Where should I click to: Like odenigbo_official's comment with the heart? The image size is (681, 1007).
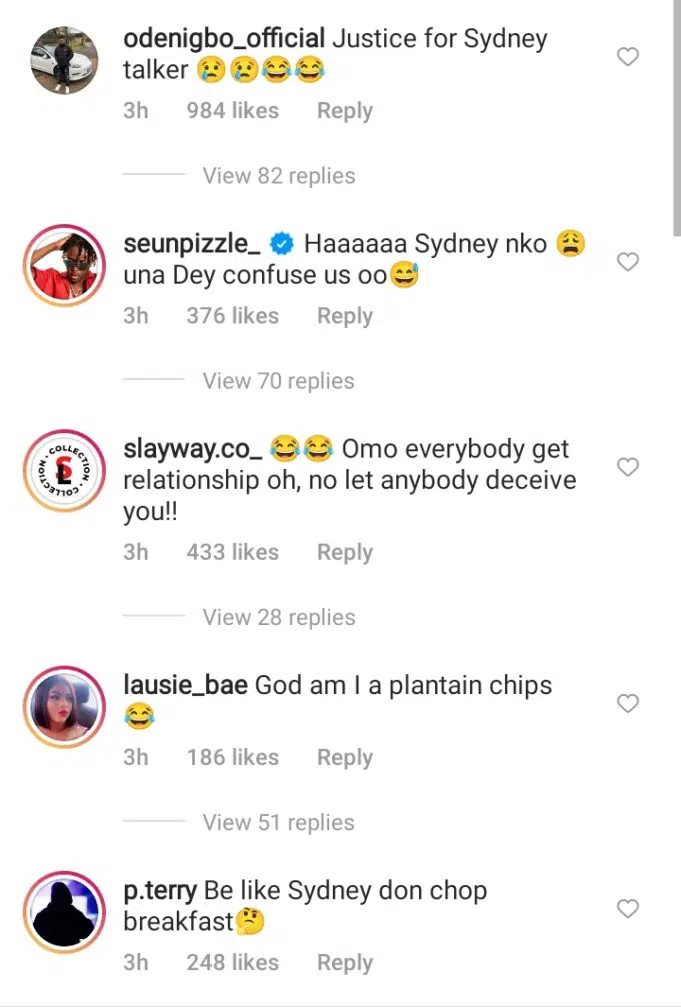click(627, 57)
